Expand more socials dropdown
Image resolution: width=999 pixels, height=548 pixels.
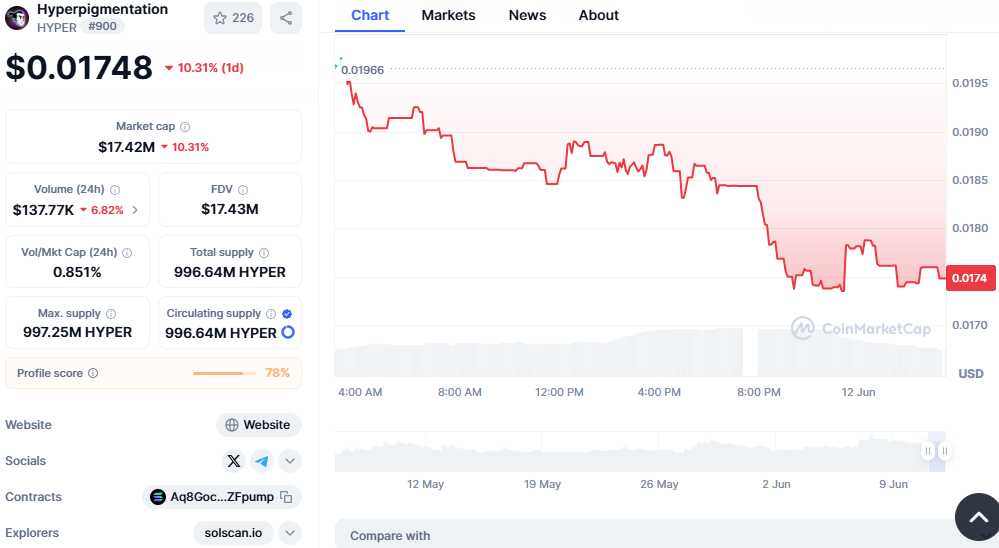coord(289,461)
